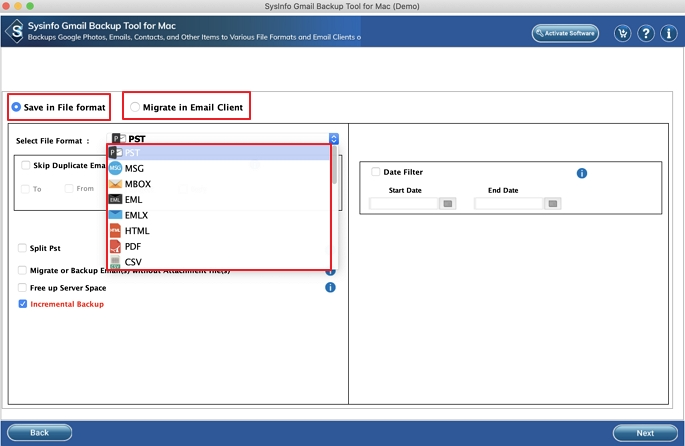Screen dimensions: 685x446
Task: Uncheck the Incremental Backup checkbox
Action: click(x=23, y=304)
